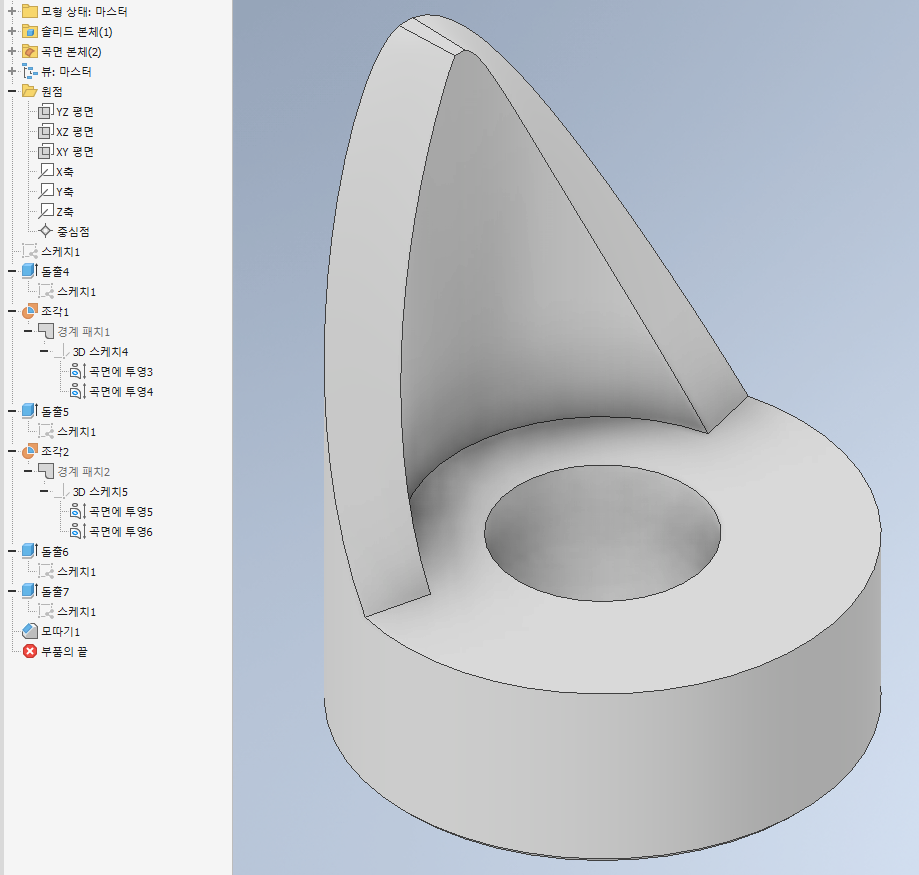Collapse the 돌출4 feature node
Image resolution: width=919 pixels, height=875 pixels.
[12, 271]
